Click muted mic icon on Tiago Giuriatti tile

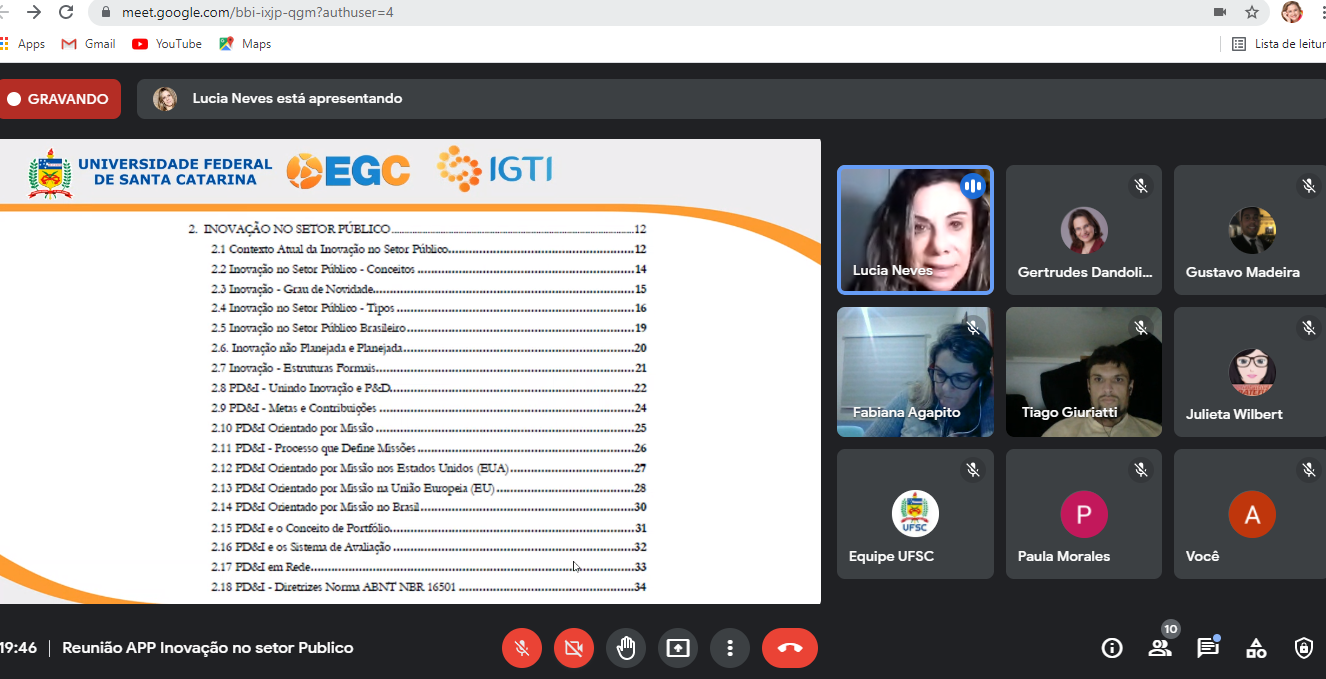click(1140, 328)
